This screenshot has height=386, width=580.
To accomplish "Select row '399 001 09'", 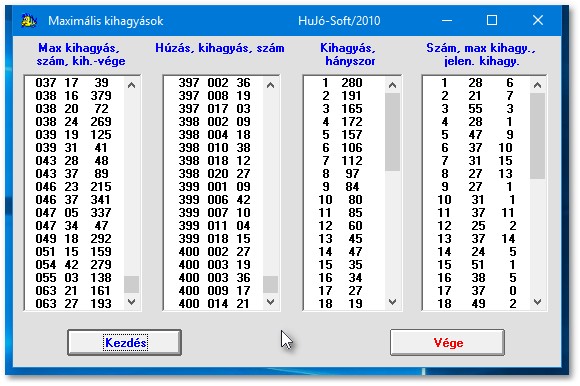I will point(214,186).
